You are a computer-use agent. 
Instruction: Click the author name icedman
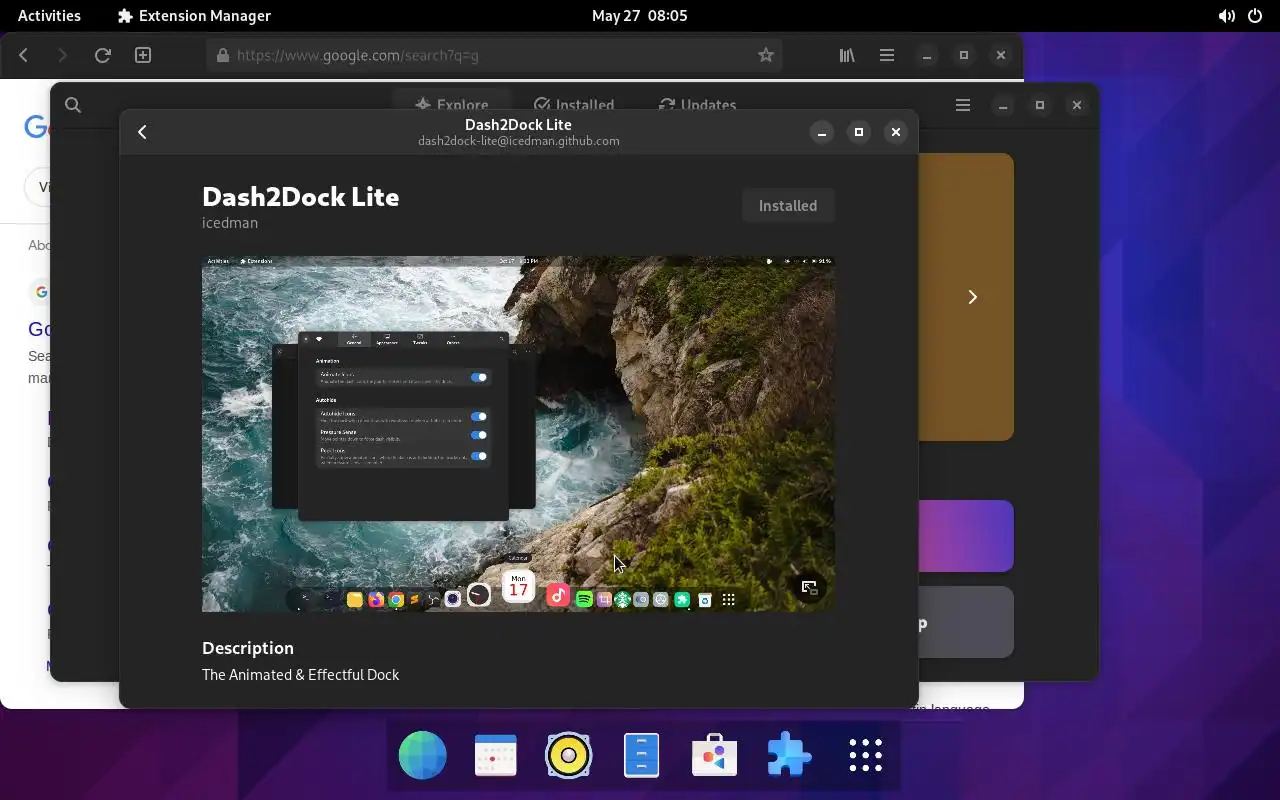(x=230, y=222)
